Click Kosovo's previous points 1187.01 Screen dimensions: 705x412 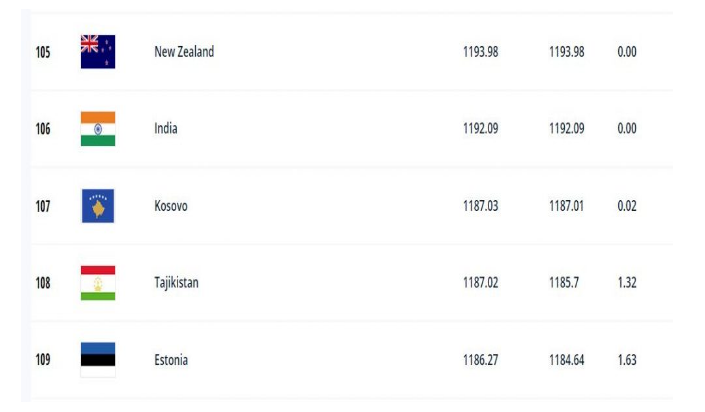click(x=566, y=206)
